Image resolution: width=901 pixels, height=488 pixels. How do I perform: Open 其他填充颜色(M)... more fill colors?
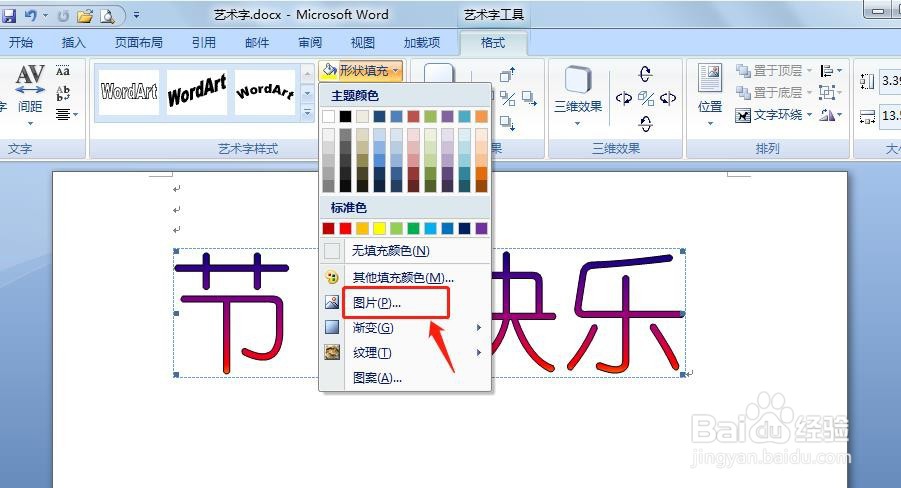[405, 278]
